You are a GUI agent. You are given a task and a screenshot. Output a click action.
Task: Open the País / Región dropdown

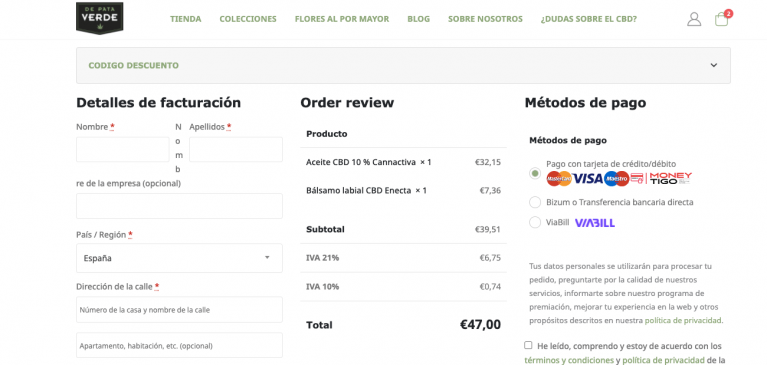(179, 258)
